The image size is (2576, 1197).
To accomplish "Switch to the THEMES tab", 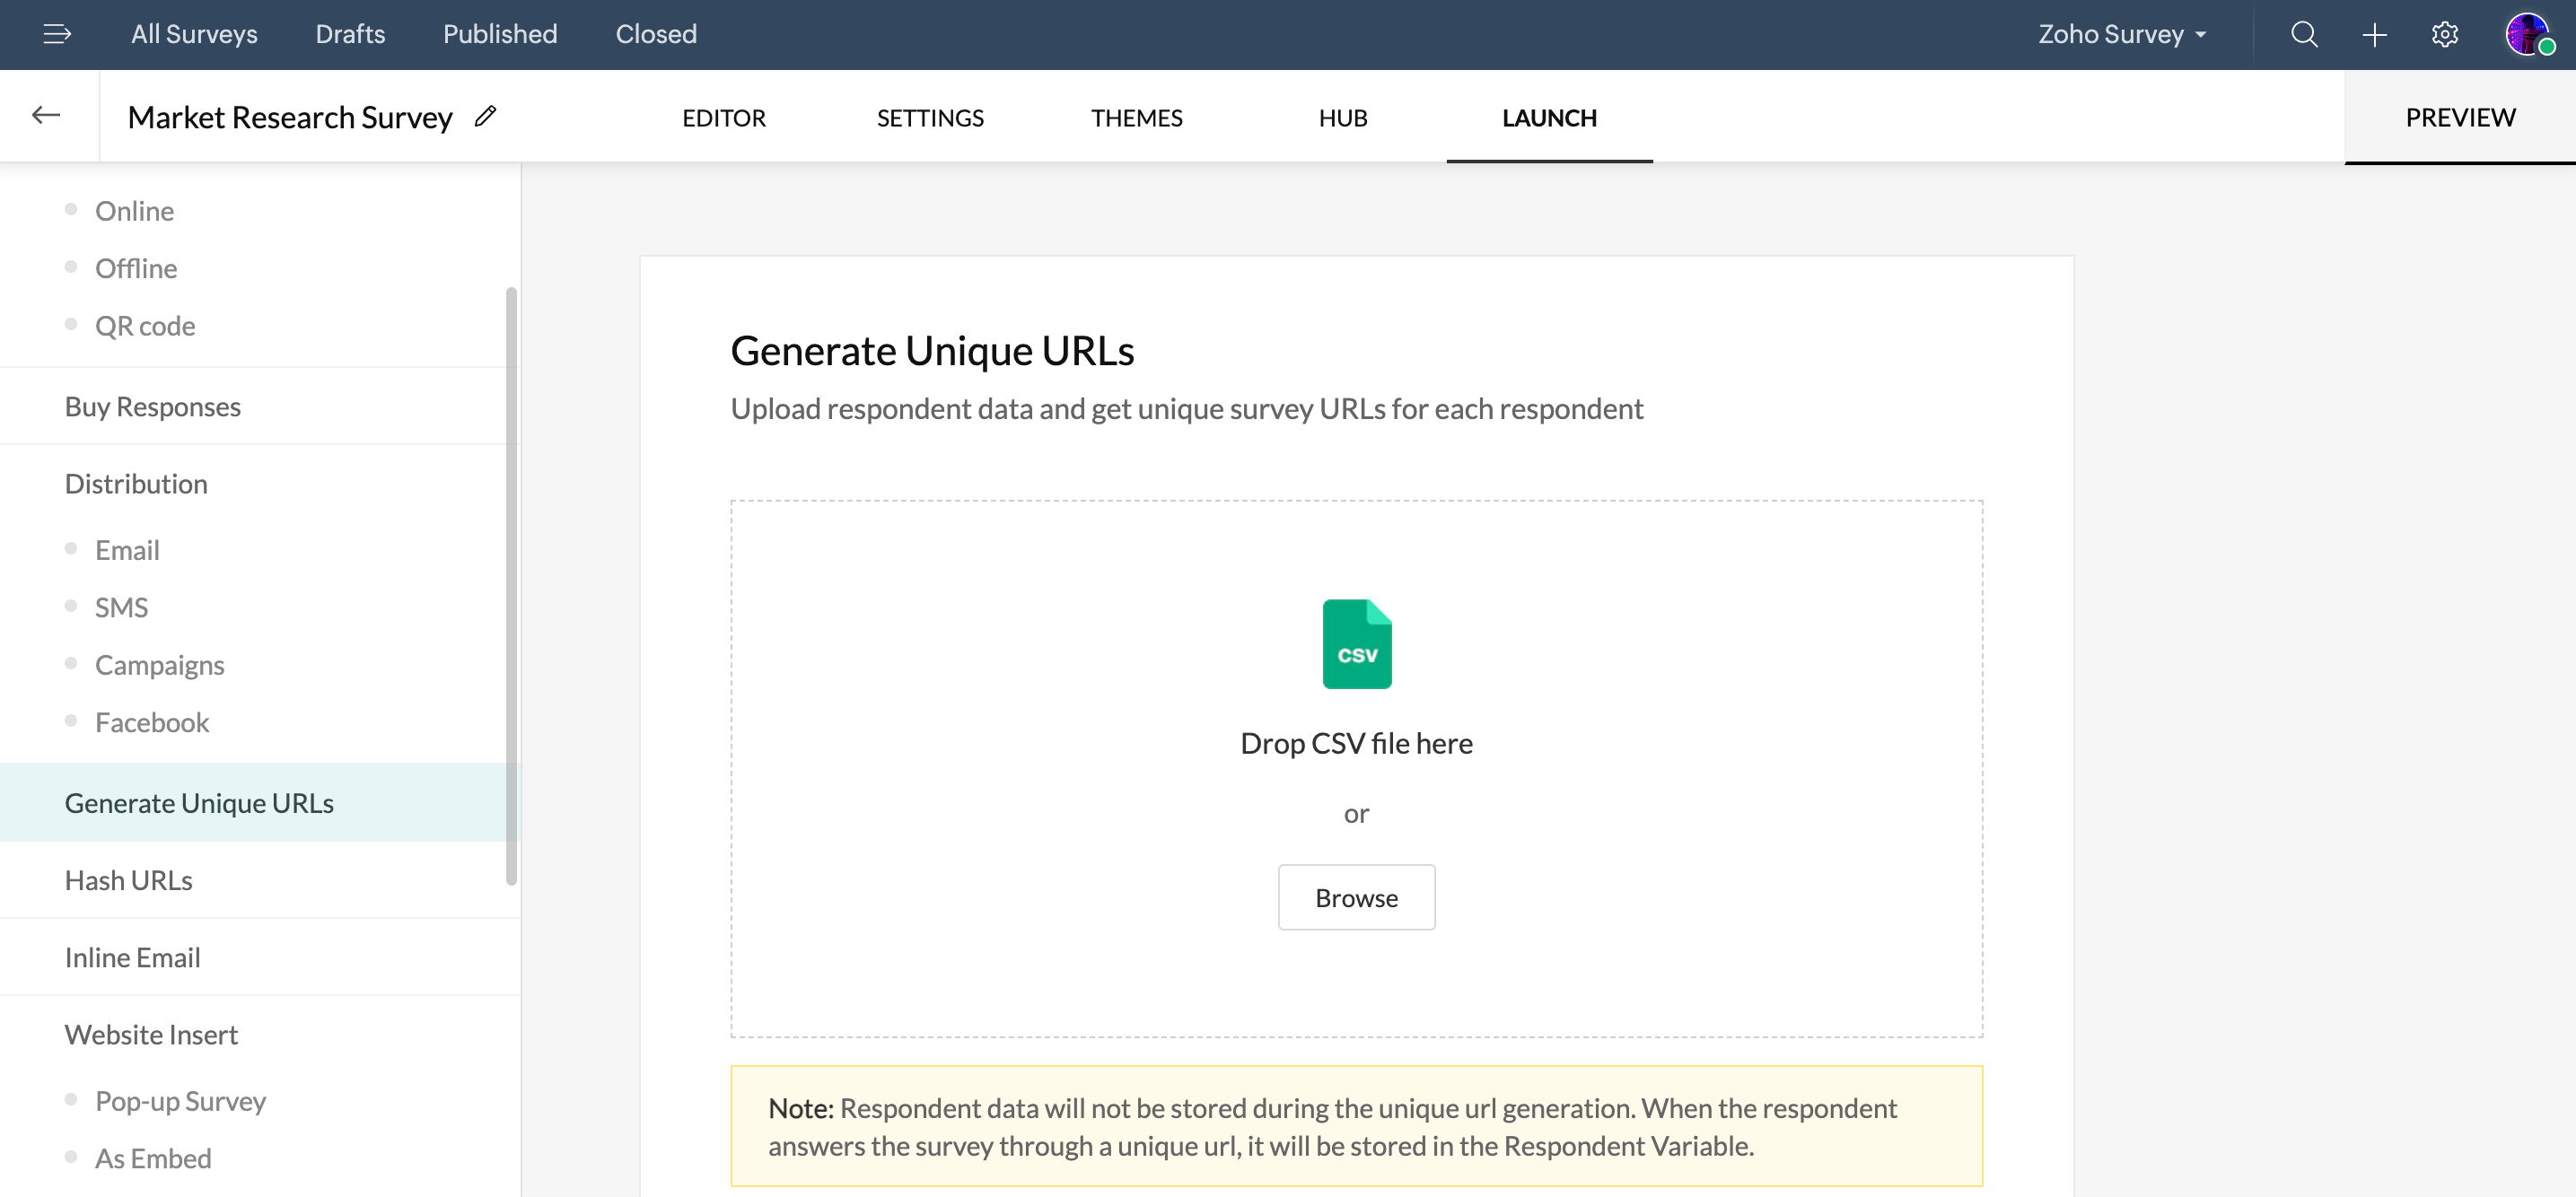I will coord(1136,118).
